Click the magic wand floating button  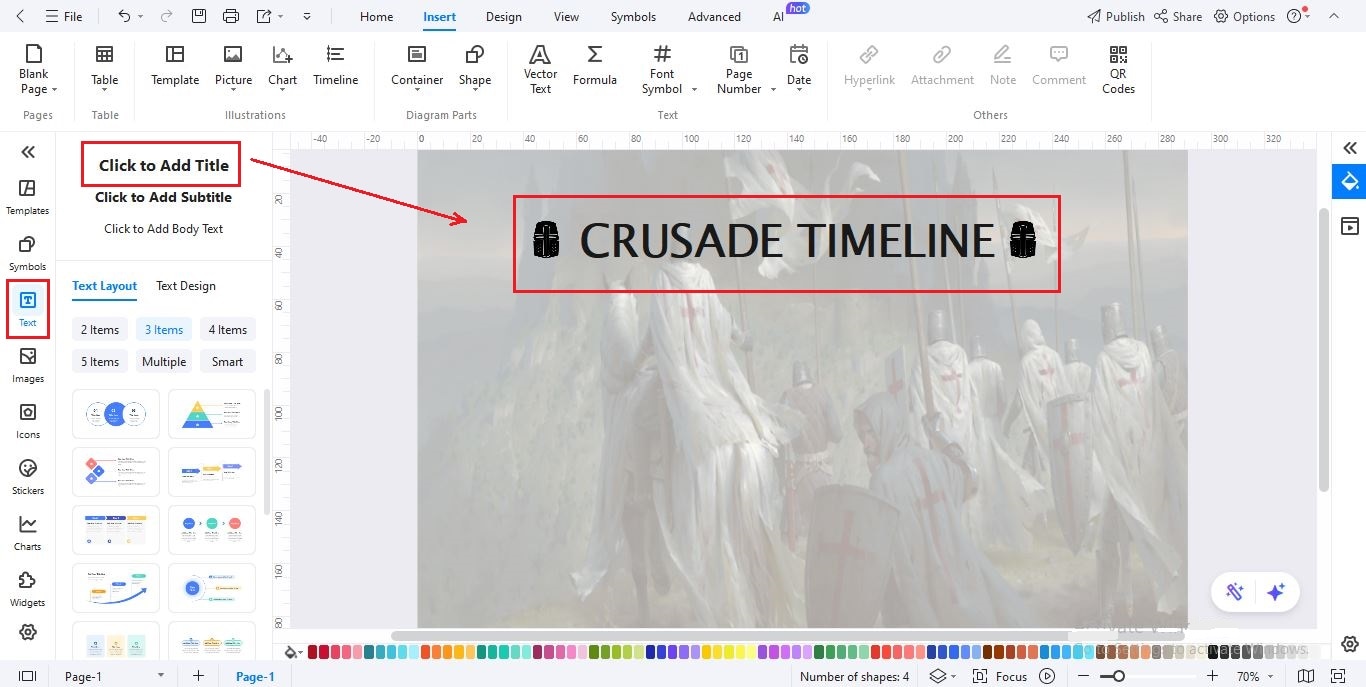coord(1234,592)
